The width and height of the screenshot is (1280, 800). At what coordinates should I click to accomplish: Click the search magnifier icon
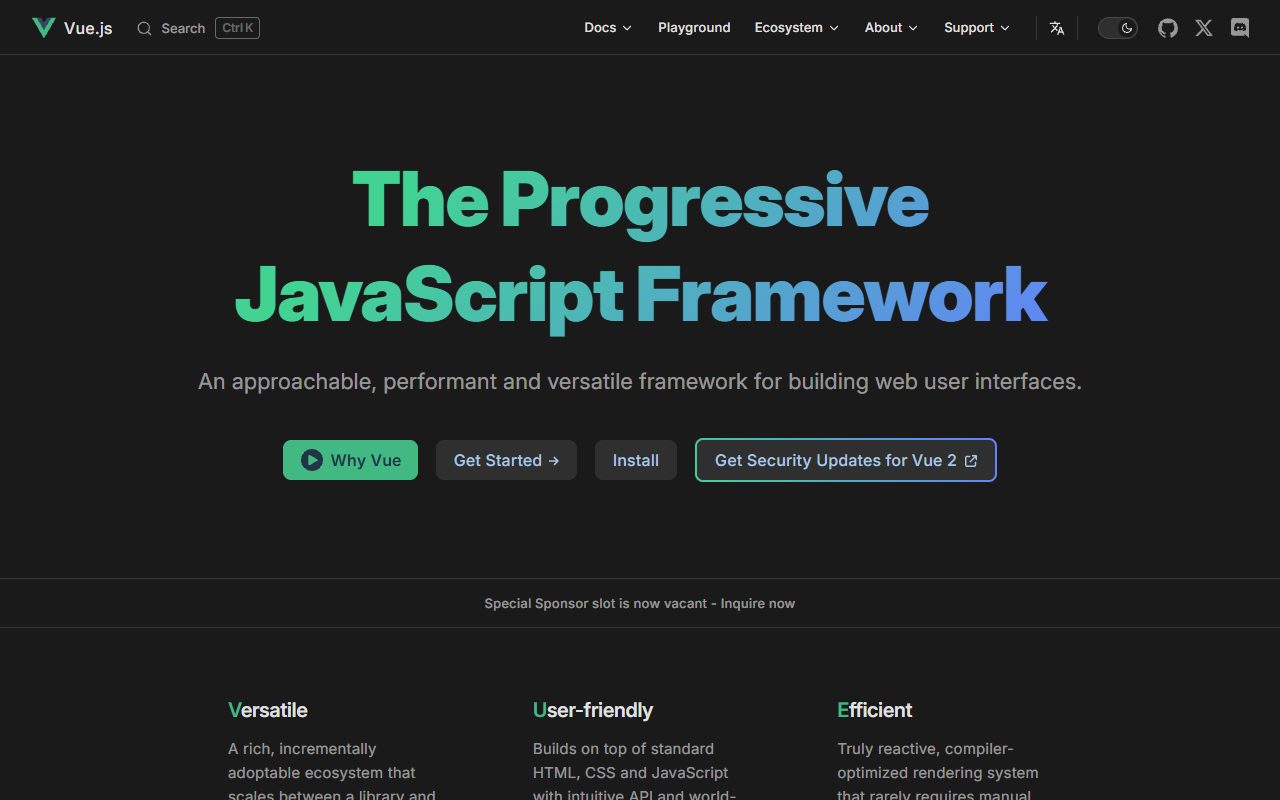tap(145, 28)
